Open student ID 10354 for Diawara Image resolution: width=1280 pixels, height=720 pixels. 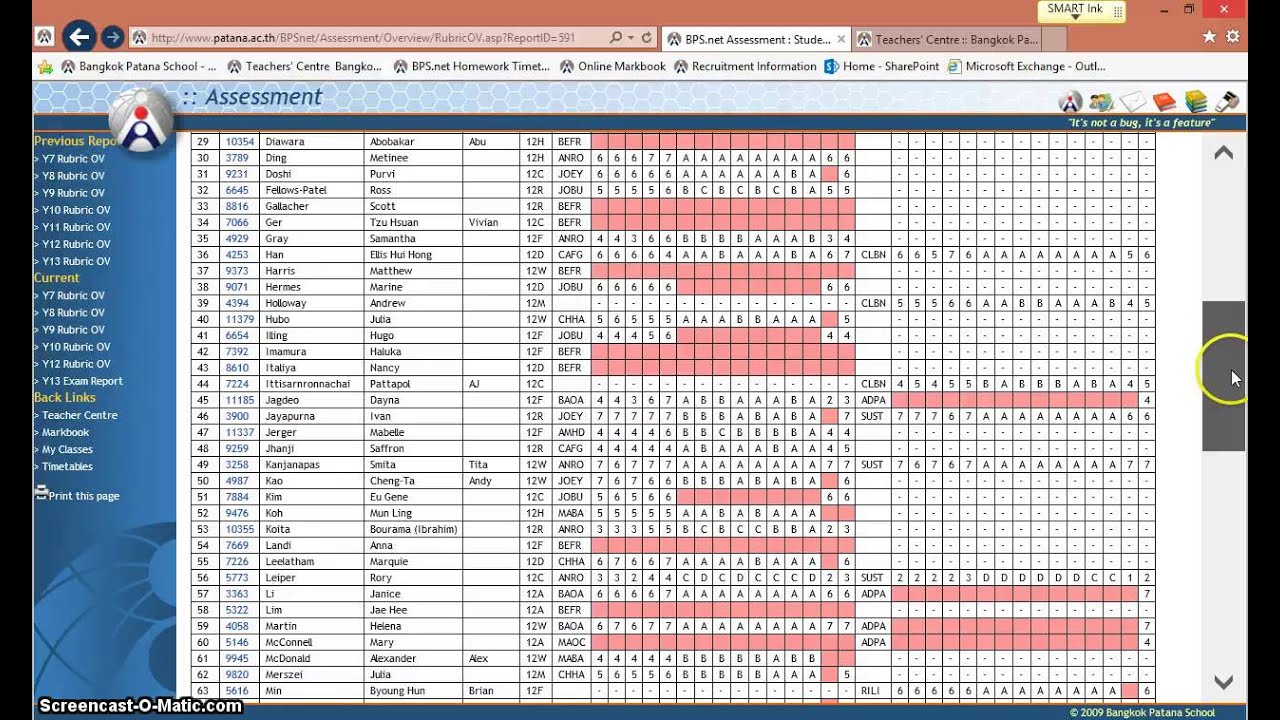(239, 142)
